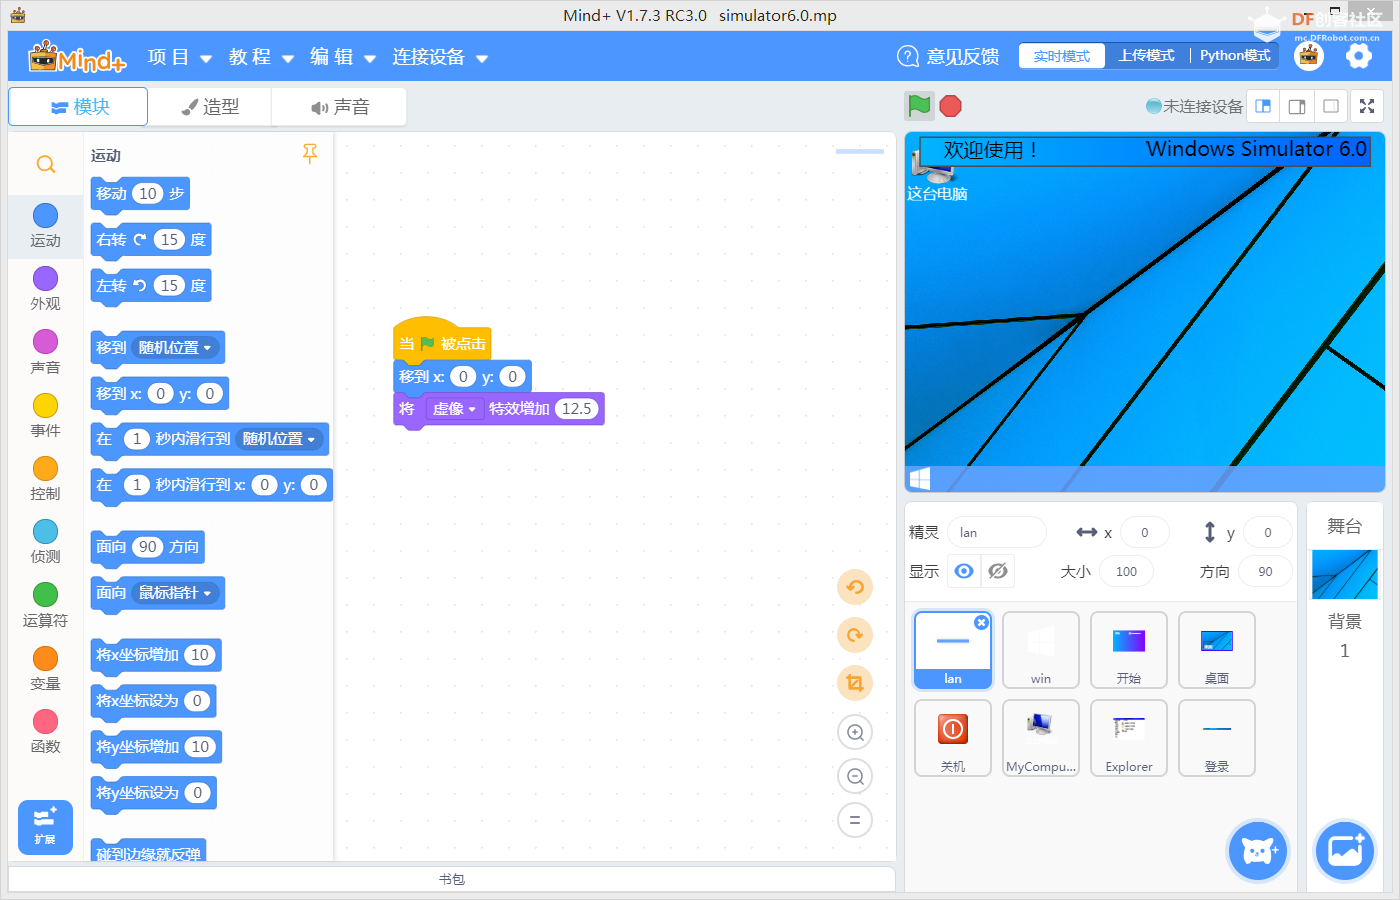Select the MyCompu... sprite thumbnail
The image size is (1400, 900).
(1041, 738)
